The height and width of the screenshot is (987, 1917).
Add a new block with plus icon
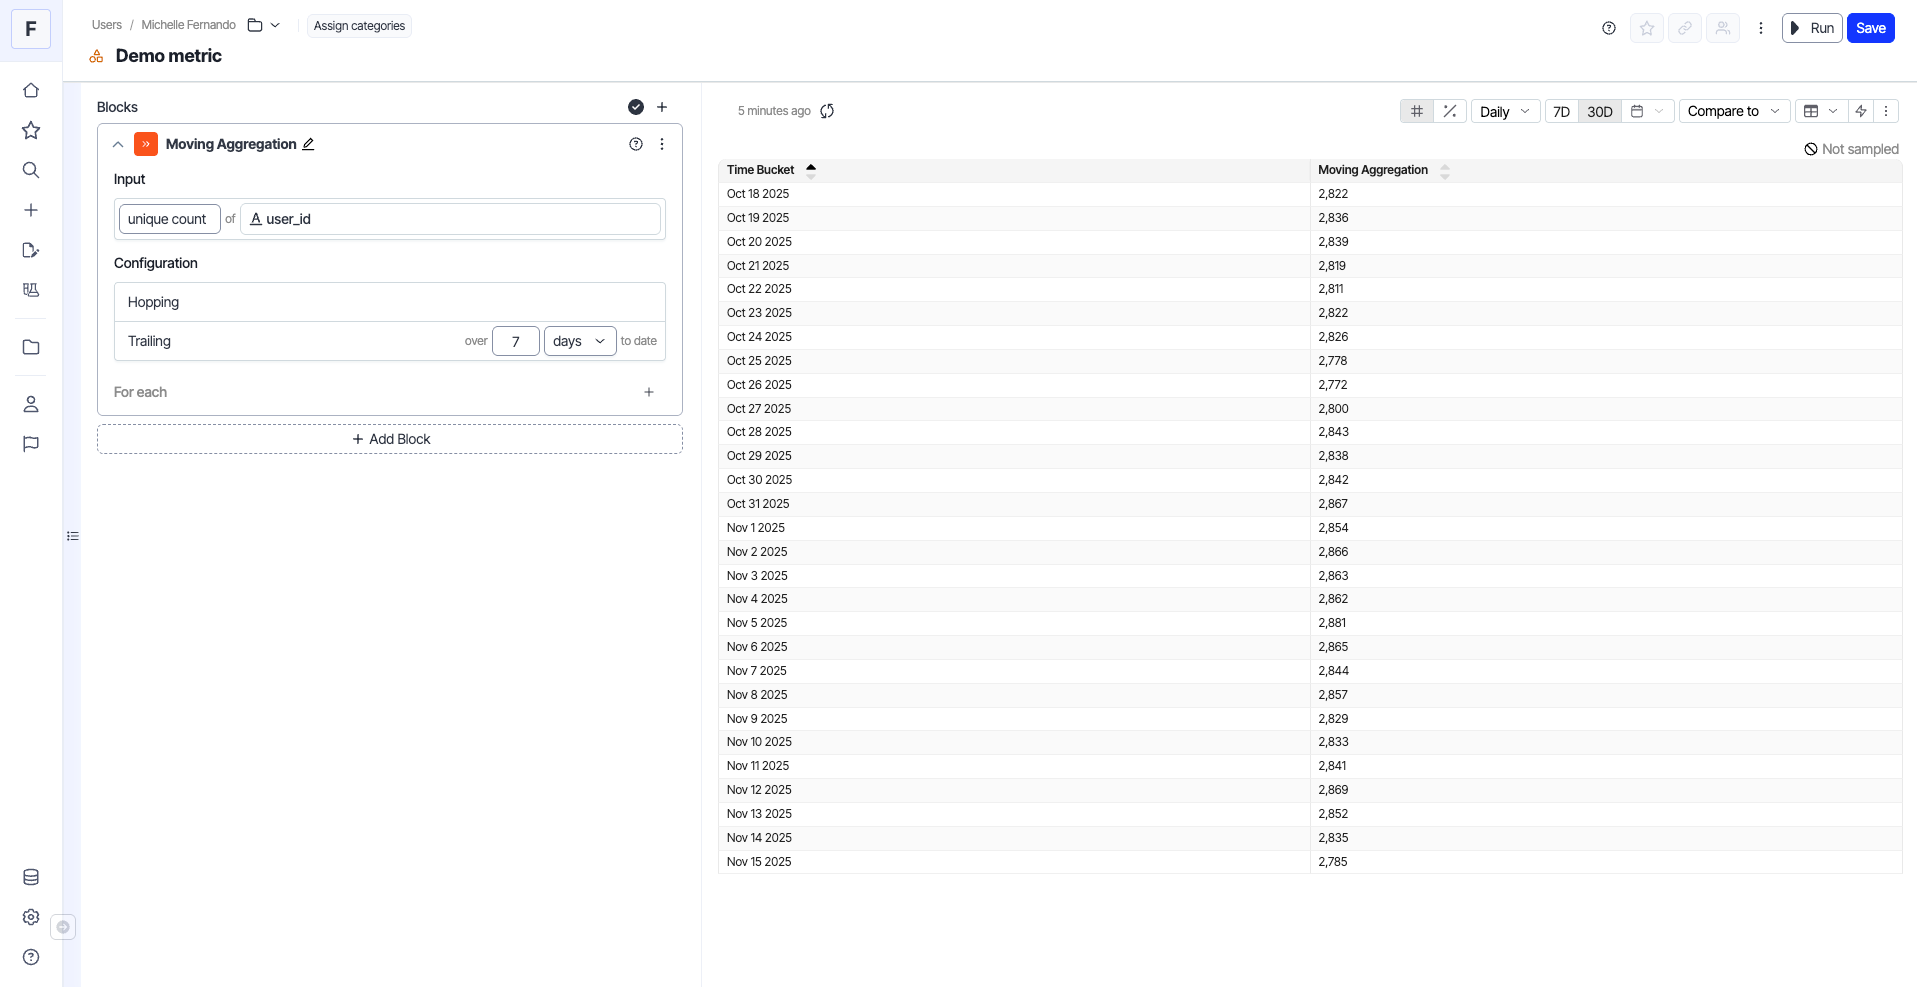[x=661, y=107]
